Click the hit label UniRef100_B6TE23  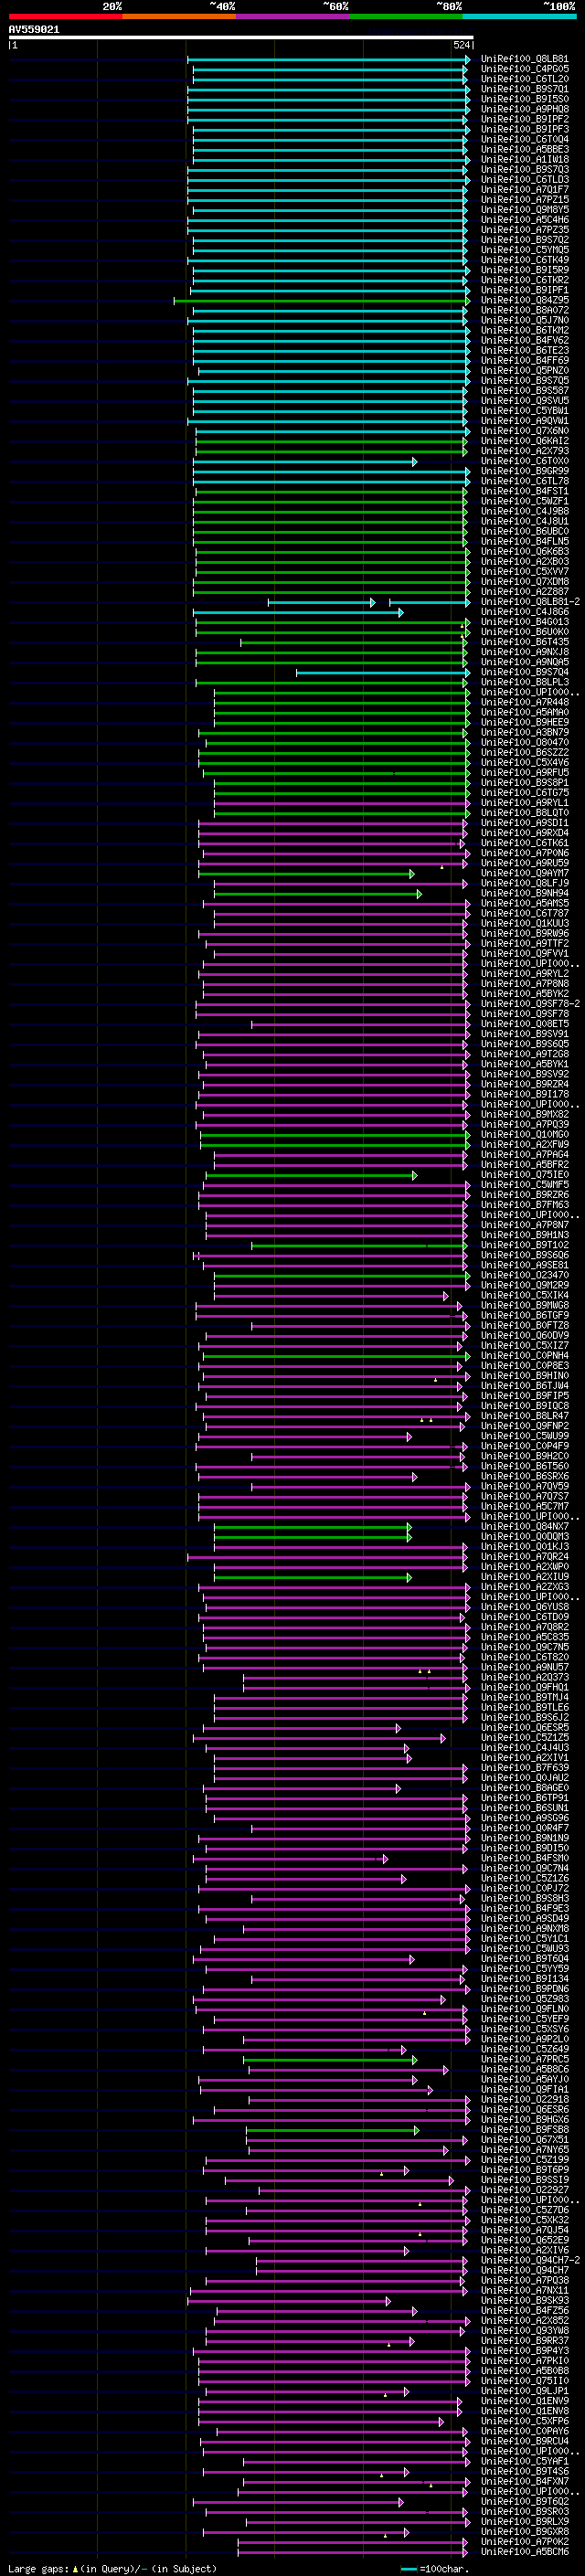pyautogui.click(x=524, y=350)
